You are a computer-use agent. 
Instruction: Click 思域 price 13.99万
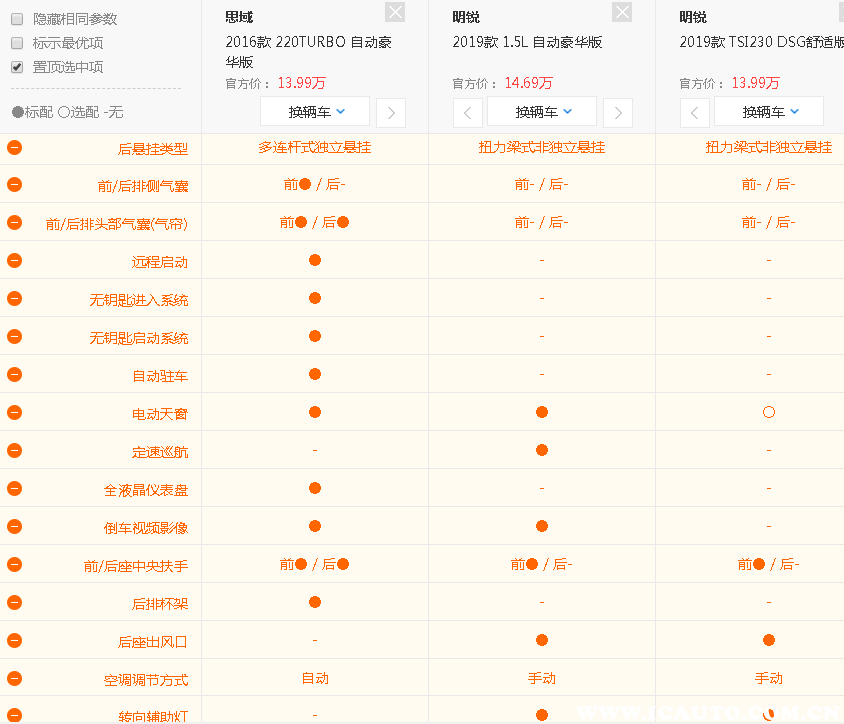coord(302,83)
